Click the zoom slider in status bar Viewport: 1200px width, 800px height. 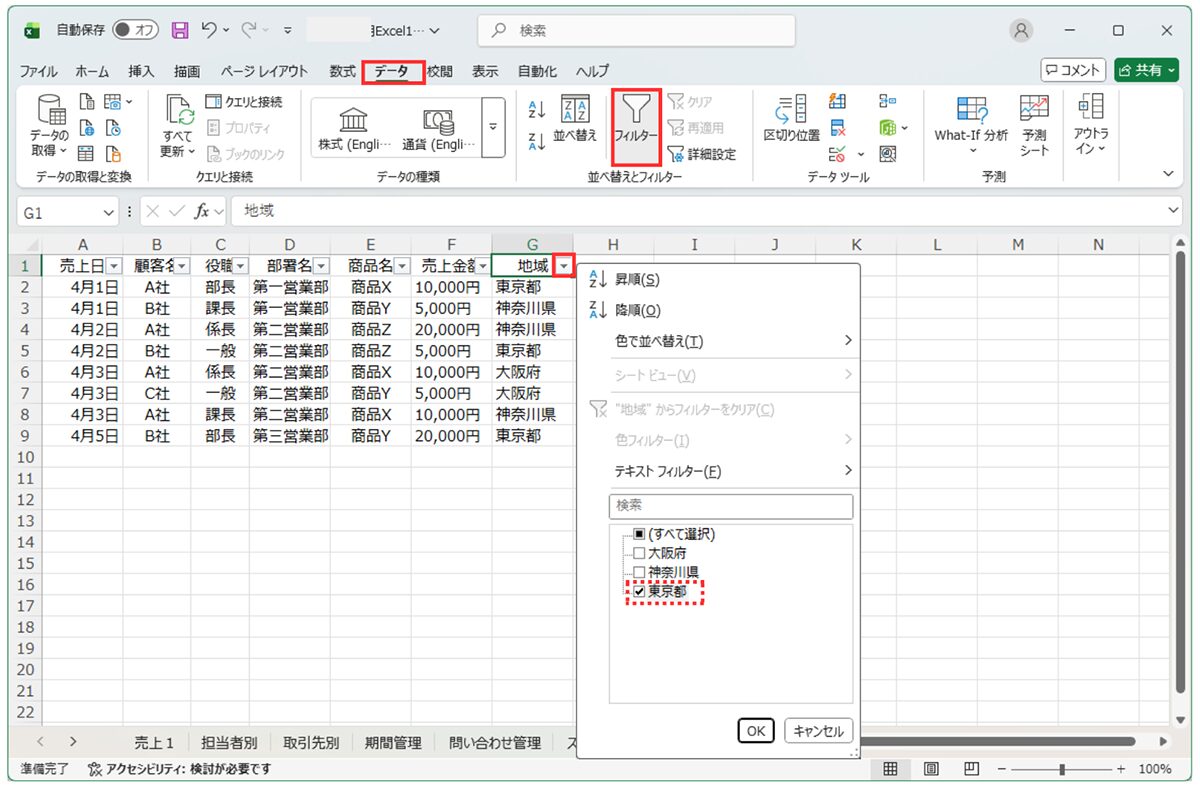point(1062,769)
